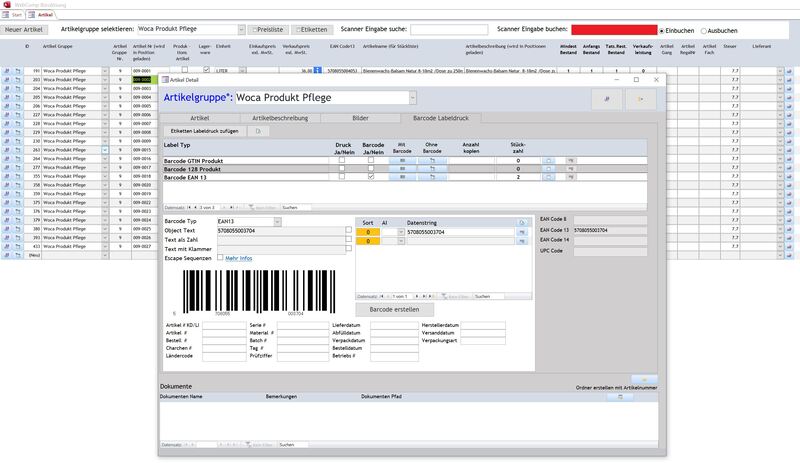Click Neuer Artikel button
Viewport: 800px width, 463px height.
(23, 30)
